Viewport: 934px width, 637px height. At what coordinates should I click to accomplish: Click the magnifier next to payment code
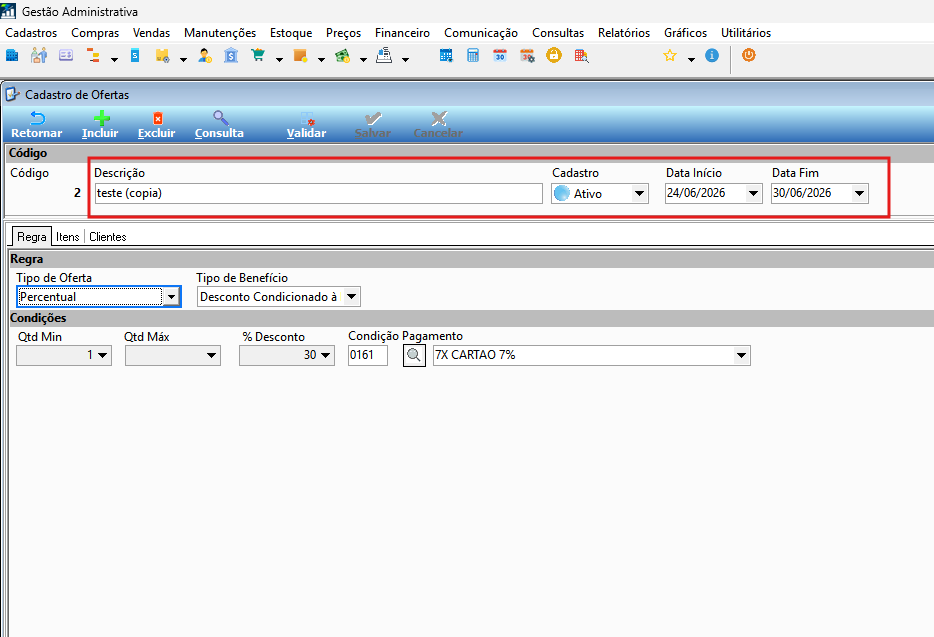pyautogui.click(x=414, y=356)
